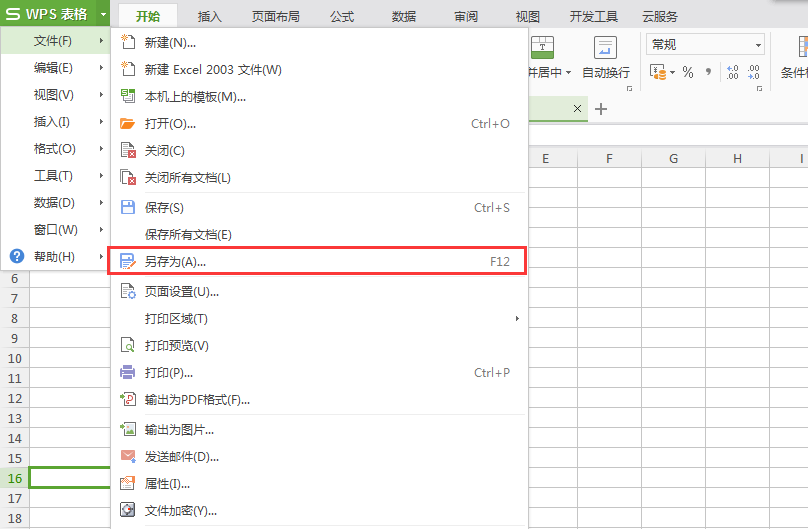Select column header G

tap(673, 159)
